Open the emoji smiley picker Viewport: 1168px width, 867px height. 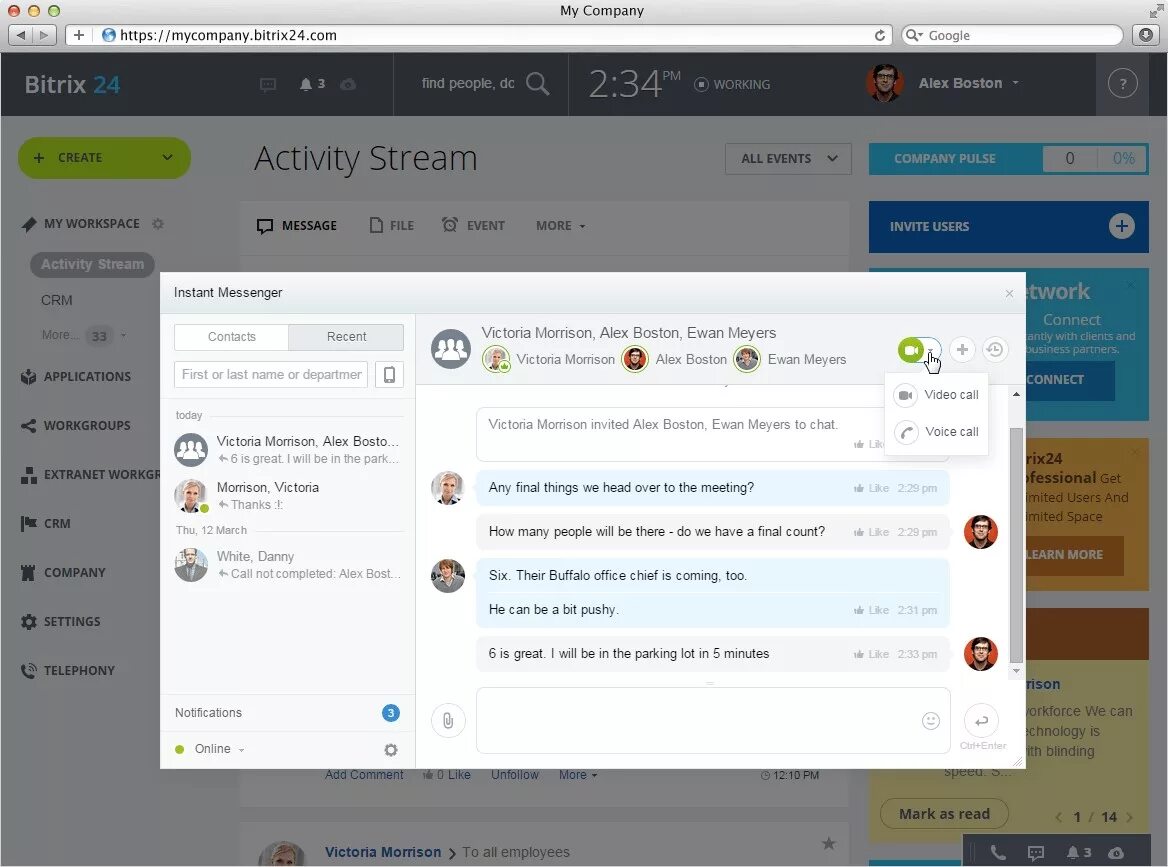[x=930, y=720]
